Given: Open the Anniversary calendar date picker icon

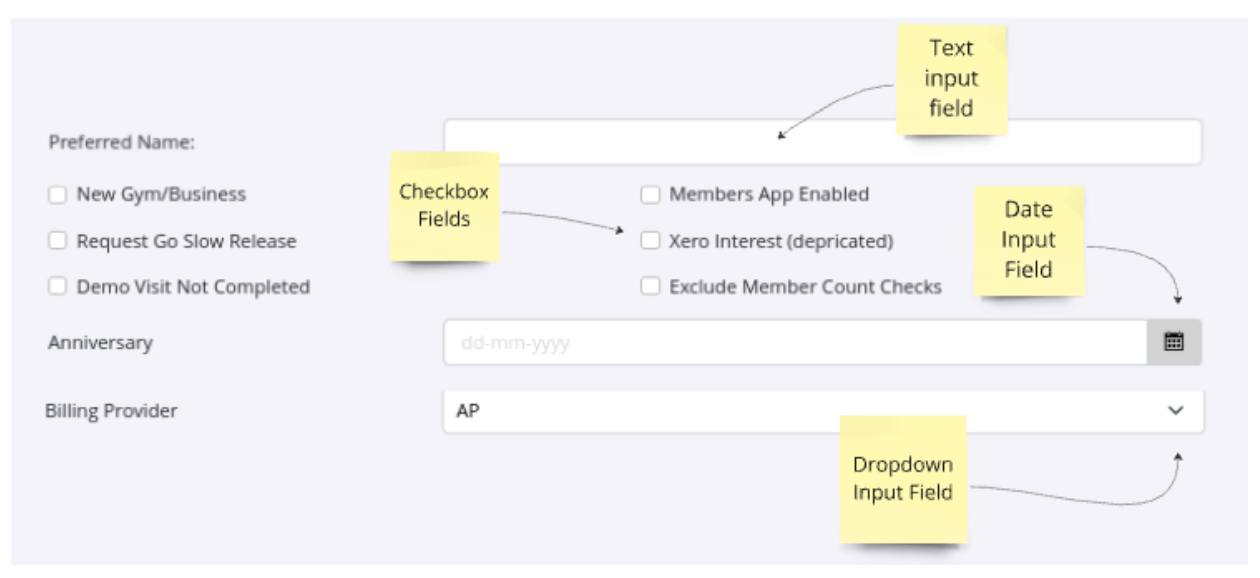Looking at the screenshot, I should pos(1174,342).
